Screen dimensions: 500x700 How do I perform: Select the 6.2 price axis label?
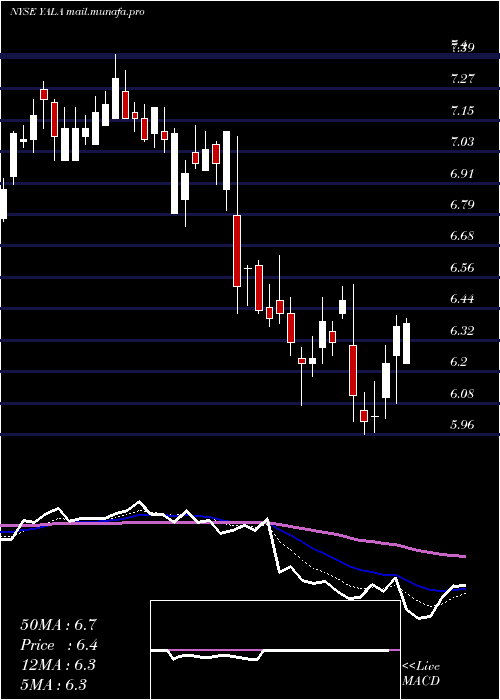pyautogui.click(x=459, y=362)
